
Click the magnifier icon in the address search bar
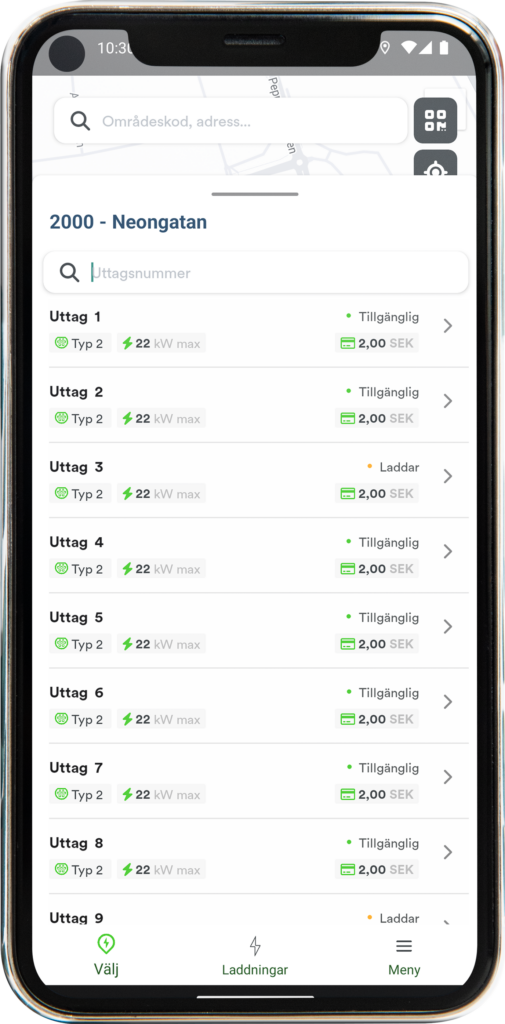pyautogui.click(x=80, y=121)
